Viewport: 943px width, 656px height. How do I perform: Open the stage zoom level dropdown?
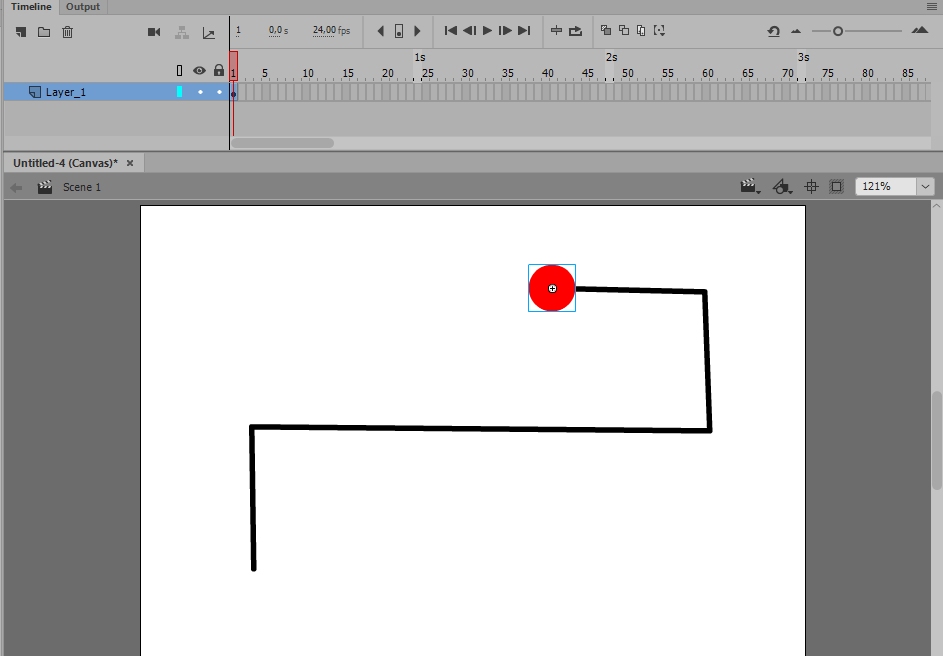tap(925, 186)
